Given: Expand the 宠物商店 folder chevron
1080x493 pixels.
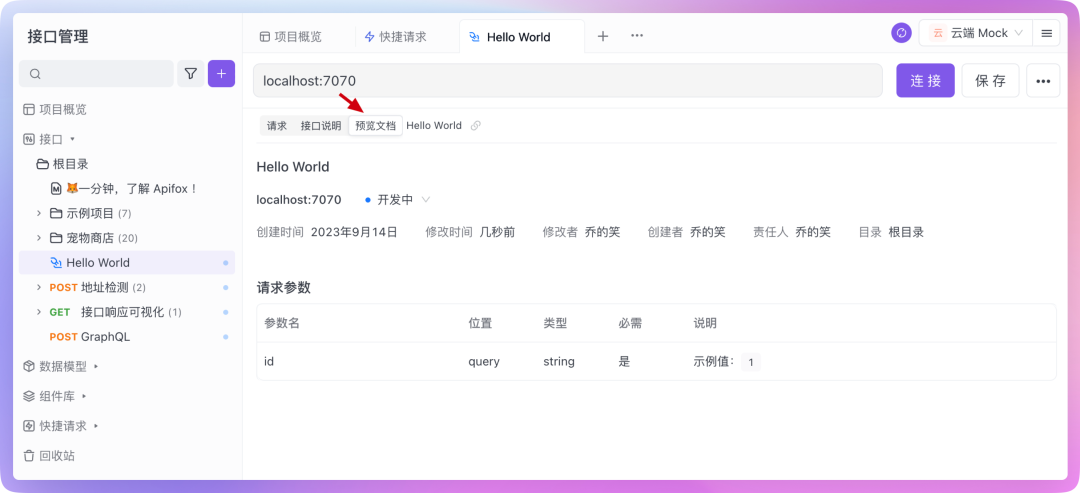Looking at the screenshot, I should [39, 238].
